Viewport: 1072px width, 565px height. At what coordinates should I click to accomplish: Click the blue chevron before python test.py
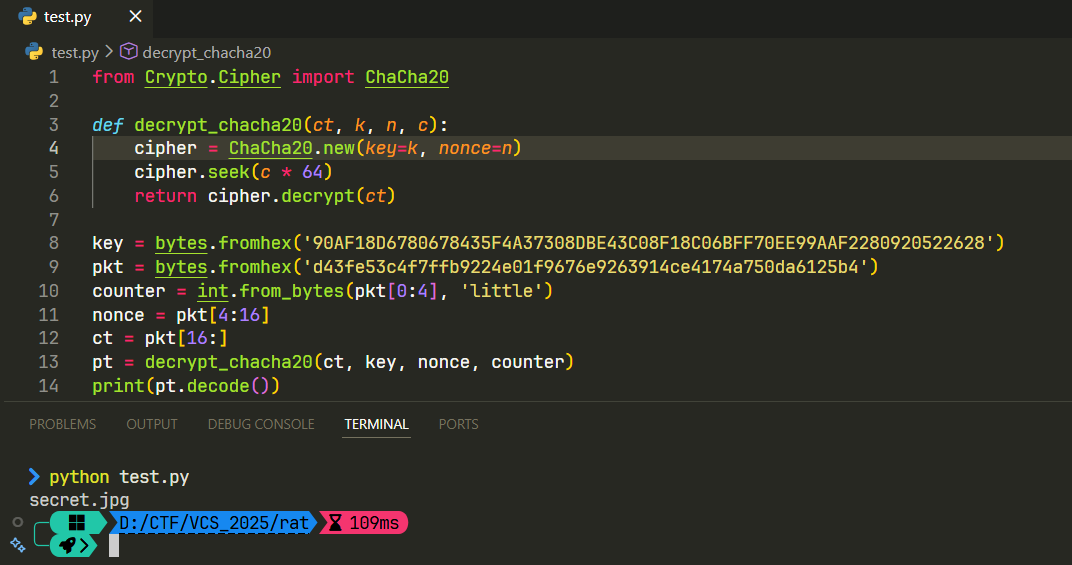35,477
